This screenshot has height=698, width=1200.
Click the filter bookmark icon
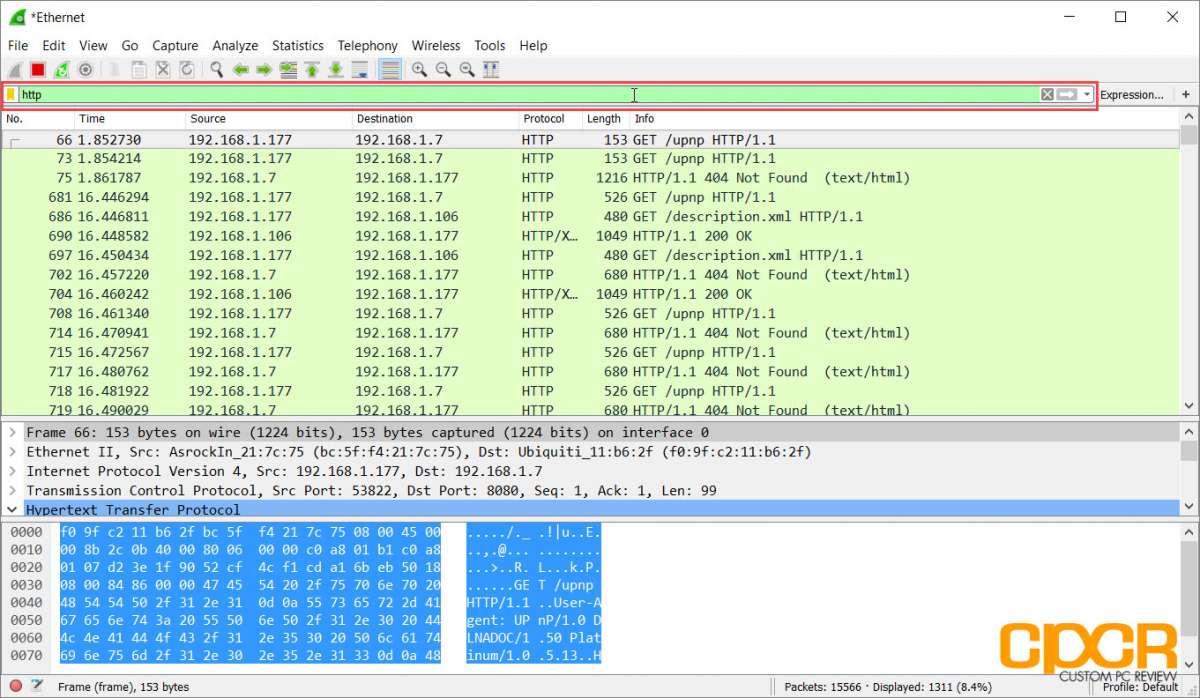pyautogui.click(x=11, y=95)
